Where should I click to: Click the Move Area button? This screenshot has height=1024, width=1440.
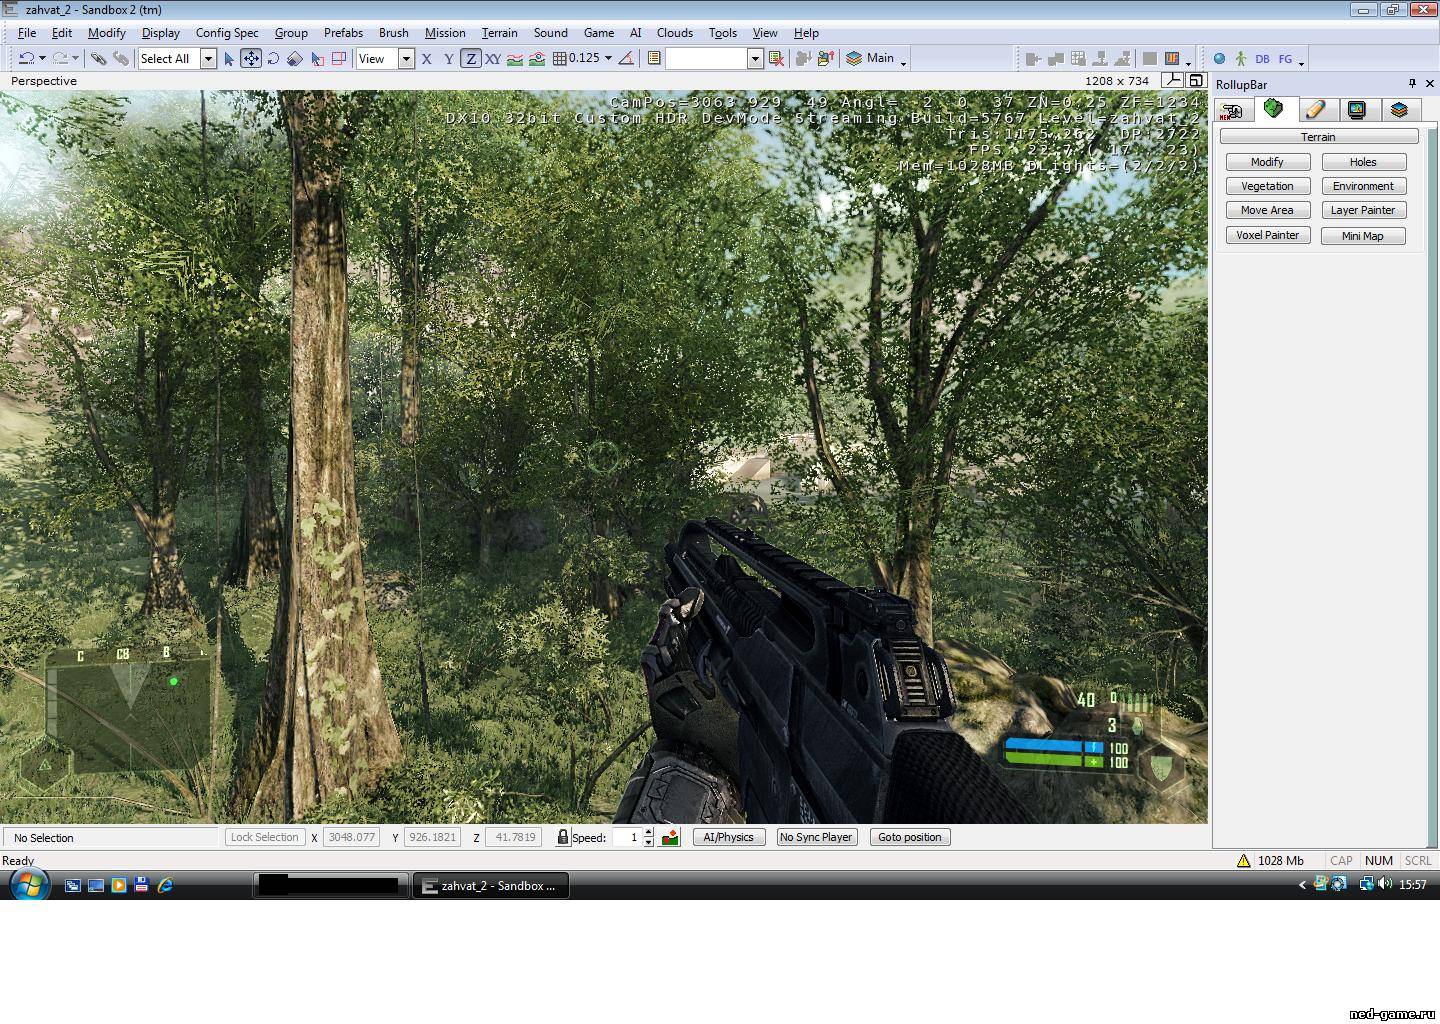tap(1267, 210)
